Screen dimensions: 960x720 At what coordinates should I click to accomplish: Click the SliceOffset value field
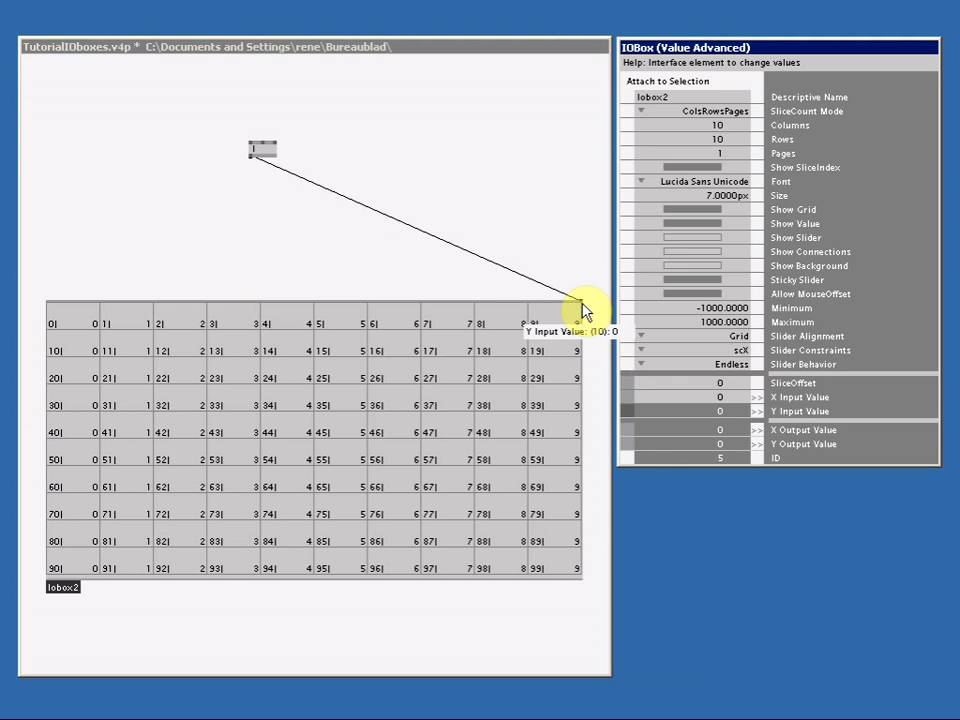pos(692,383)
